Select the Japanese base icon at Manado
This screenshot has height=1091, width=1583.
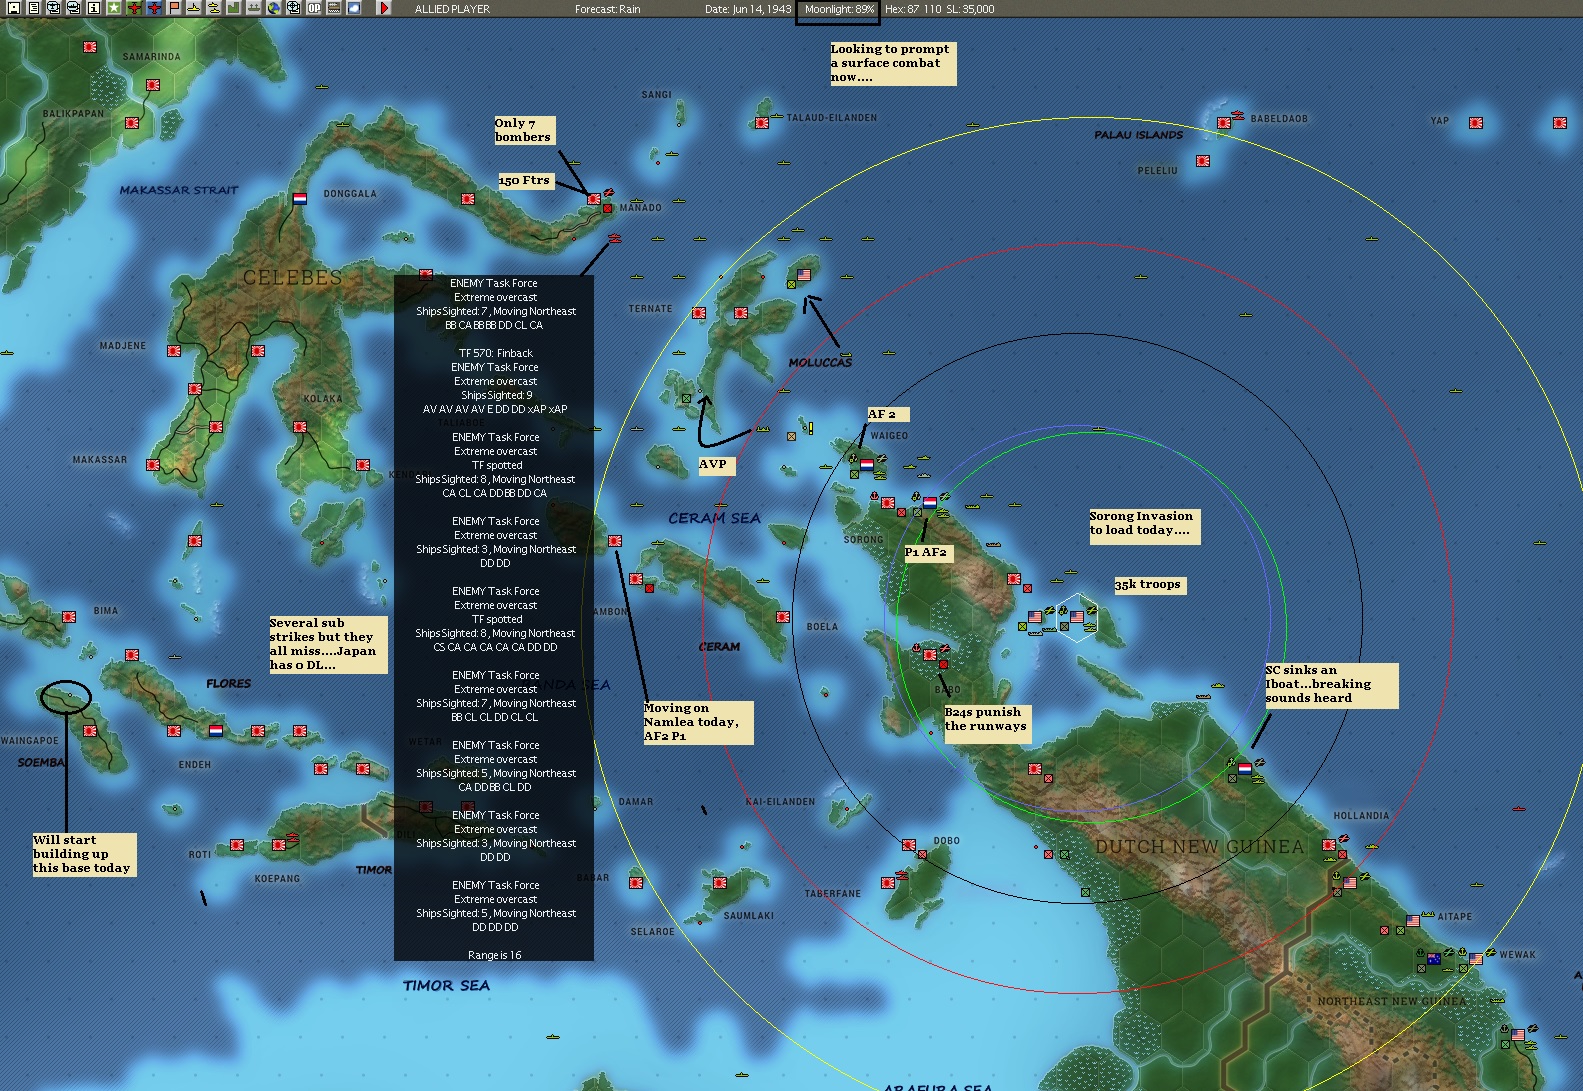coord(594,199)
